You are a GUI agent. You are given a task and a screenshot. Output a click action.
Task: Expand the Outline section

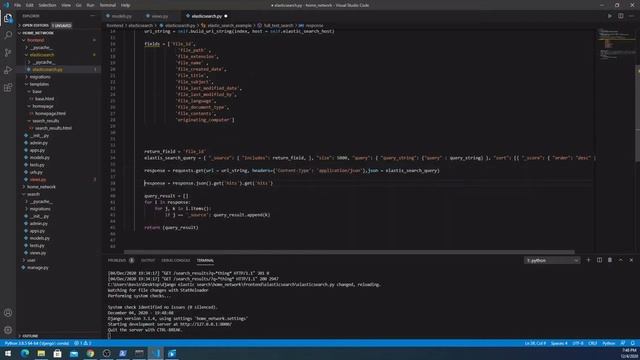[29, 336]
